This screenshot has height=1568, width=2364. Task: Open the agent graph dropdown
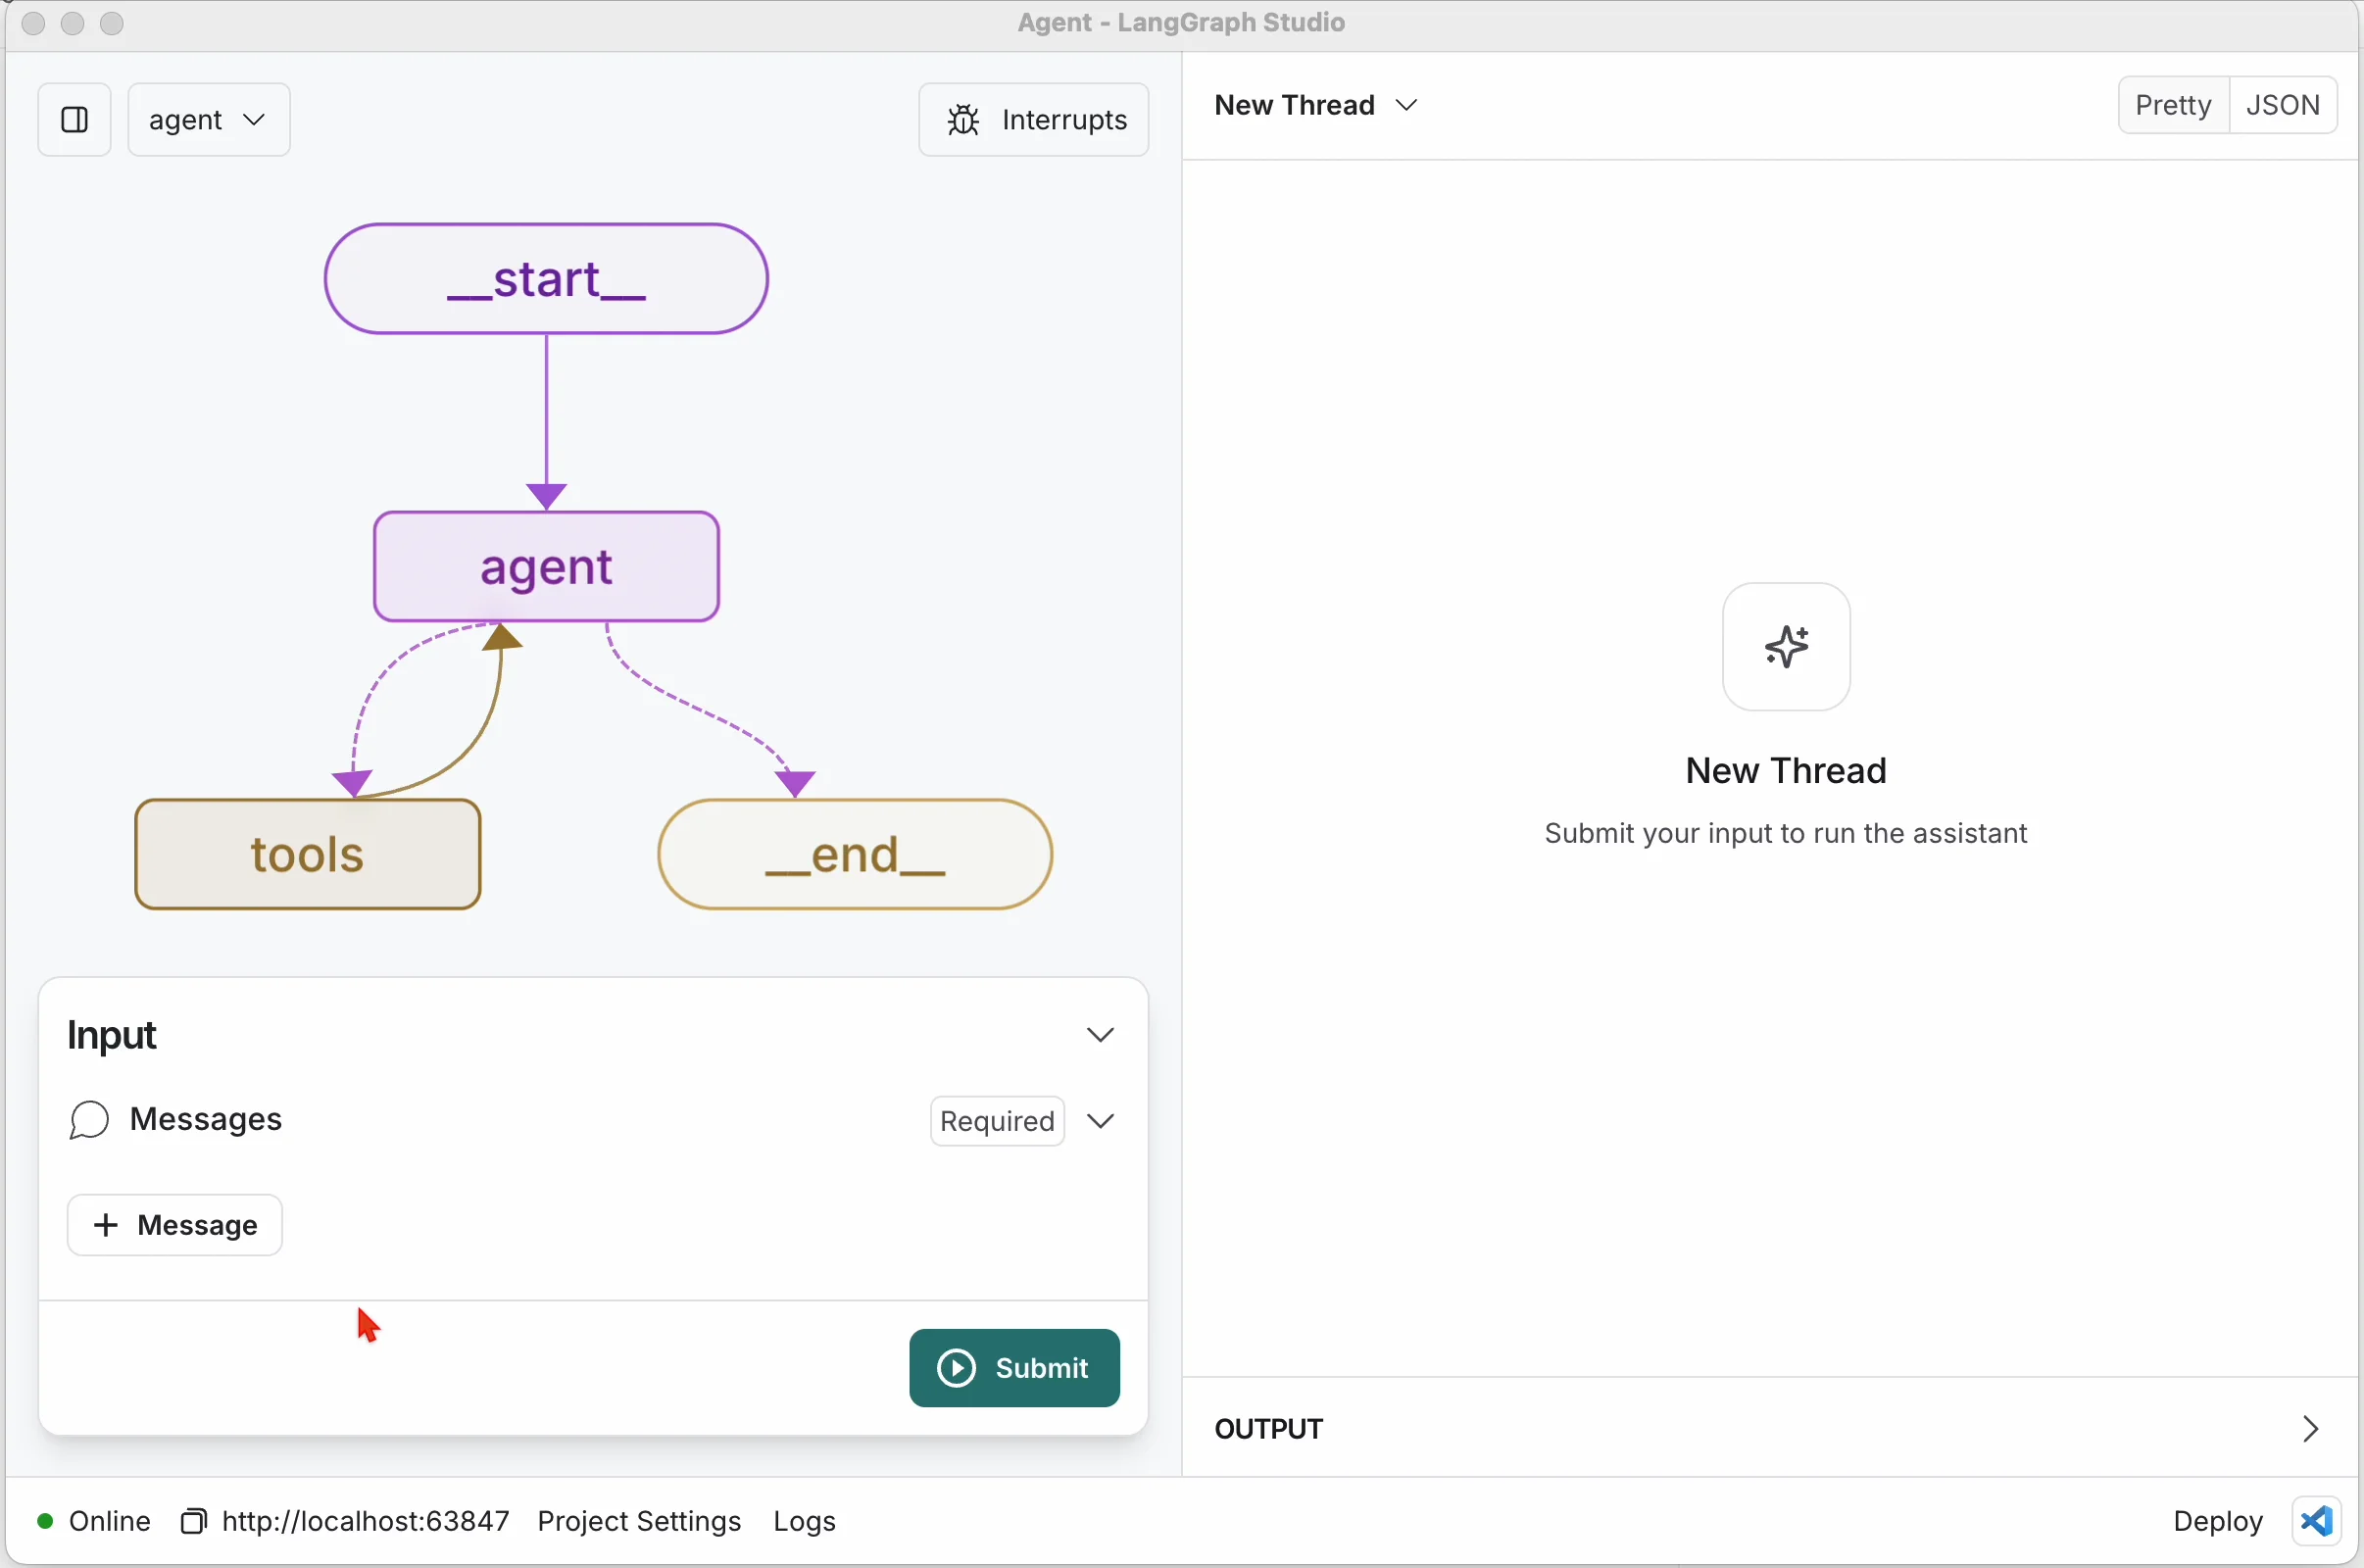(209, 120)
